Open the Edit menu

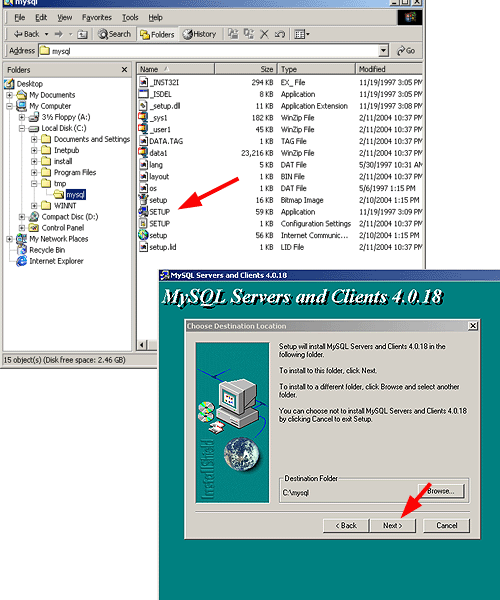41,18
